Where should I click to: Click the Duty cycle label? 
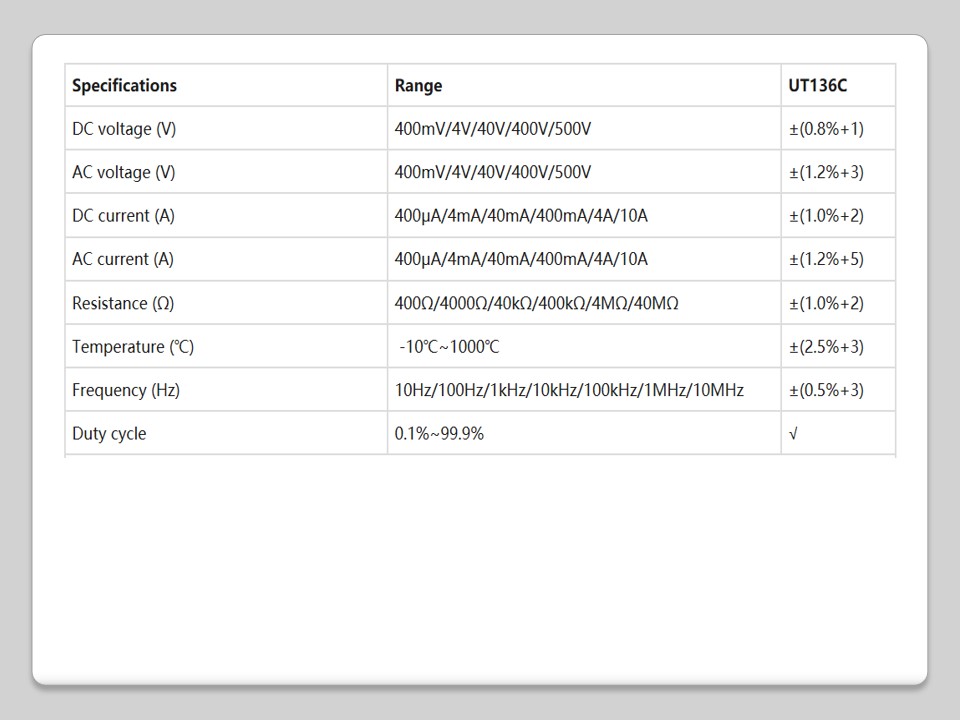click(x=109, y=434)
